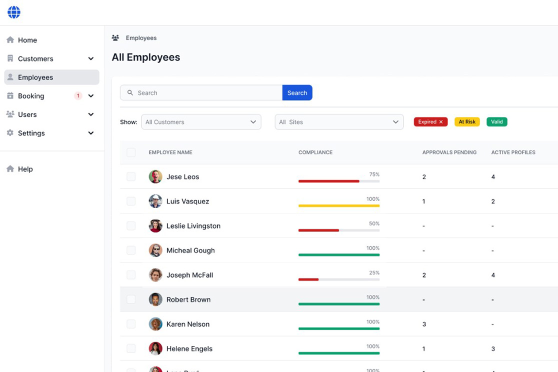This screenshot has width=558, height=372.
Task: Click the Customers building icon
Action: tap(10, 58)
